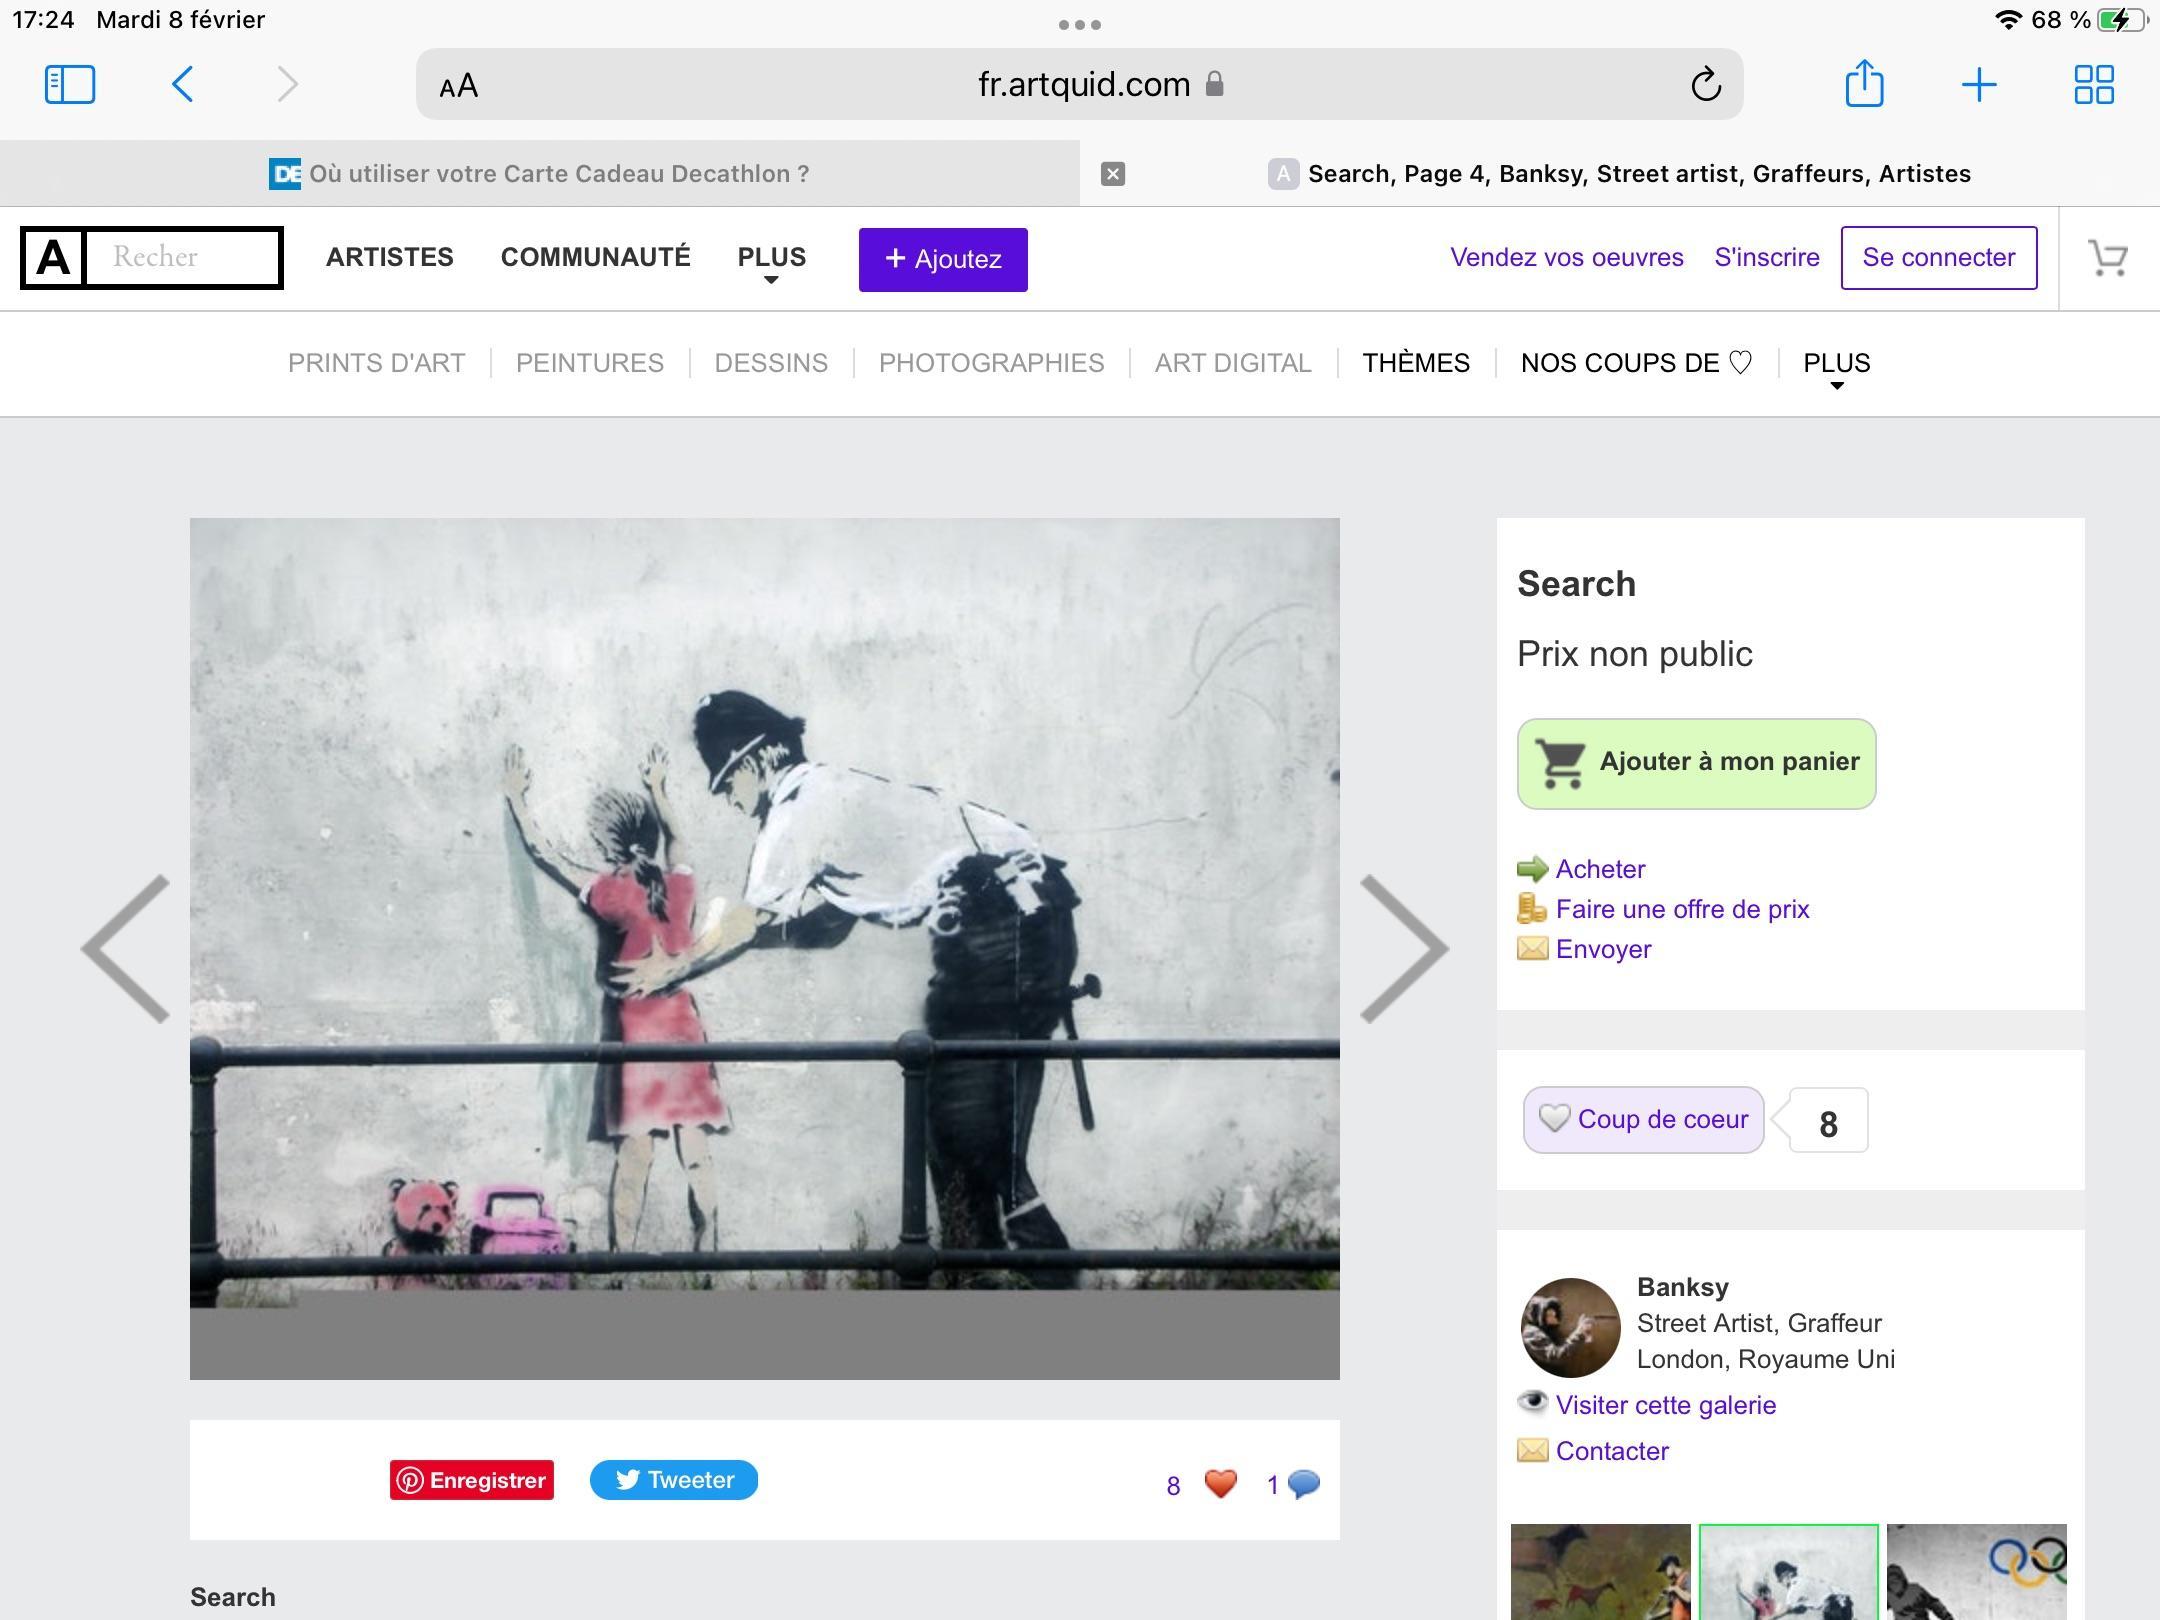
Task: Select the PEINTURES category
Action: [x=590, y=363]
